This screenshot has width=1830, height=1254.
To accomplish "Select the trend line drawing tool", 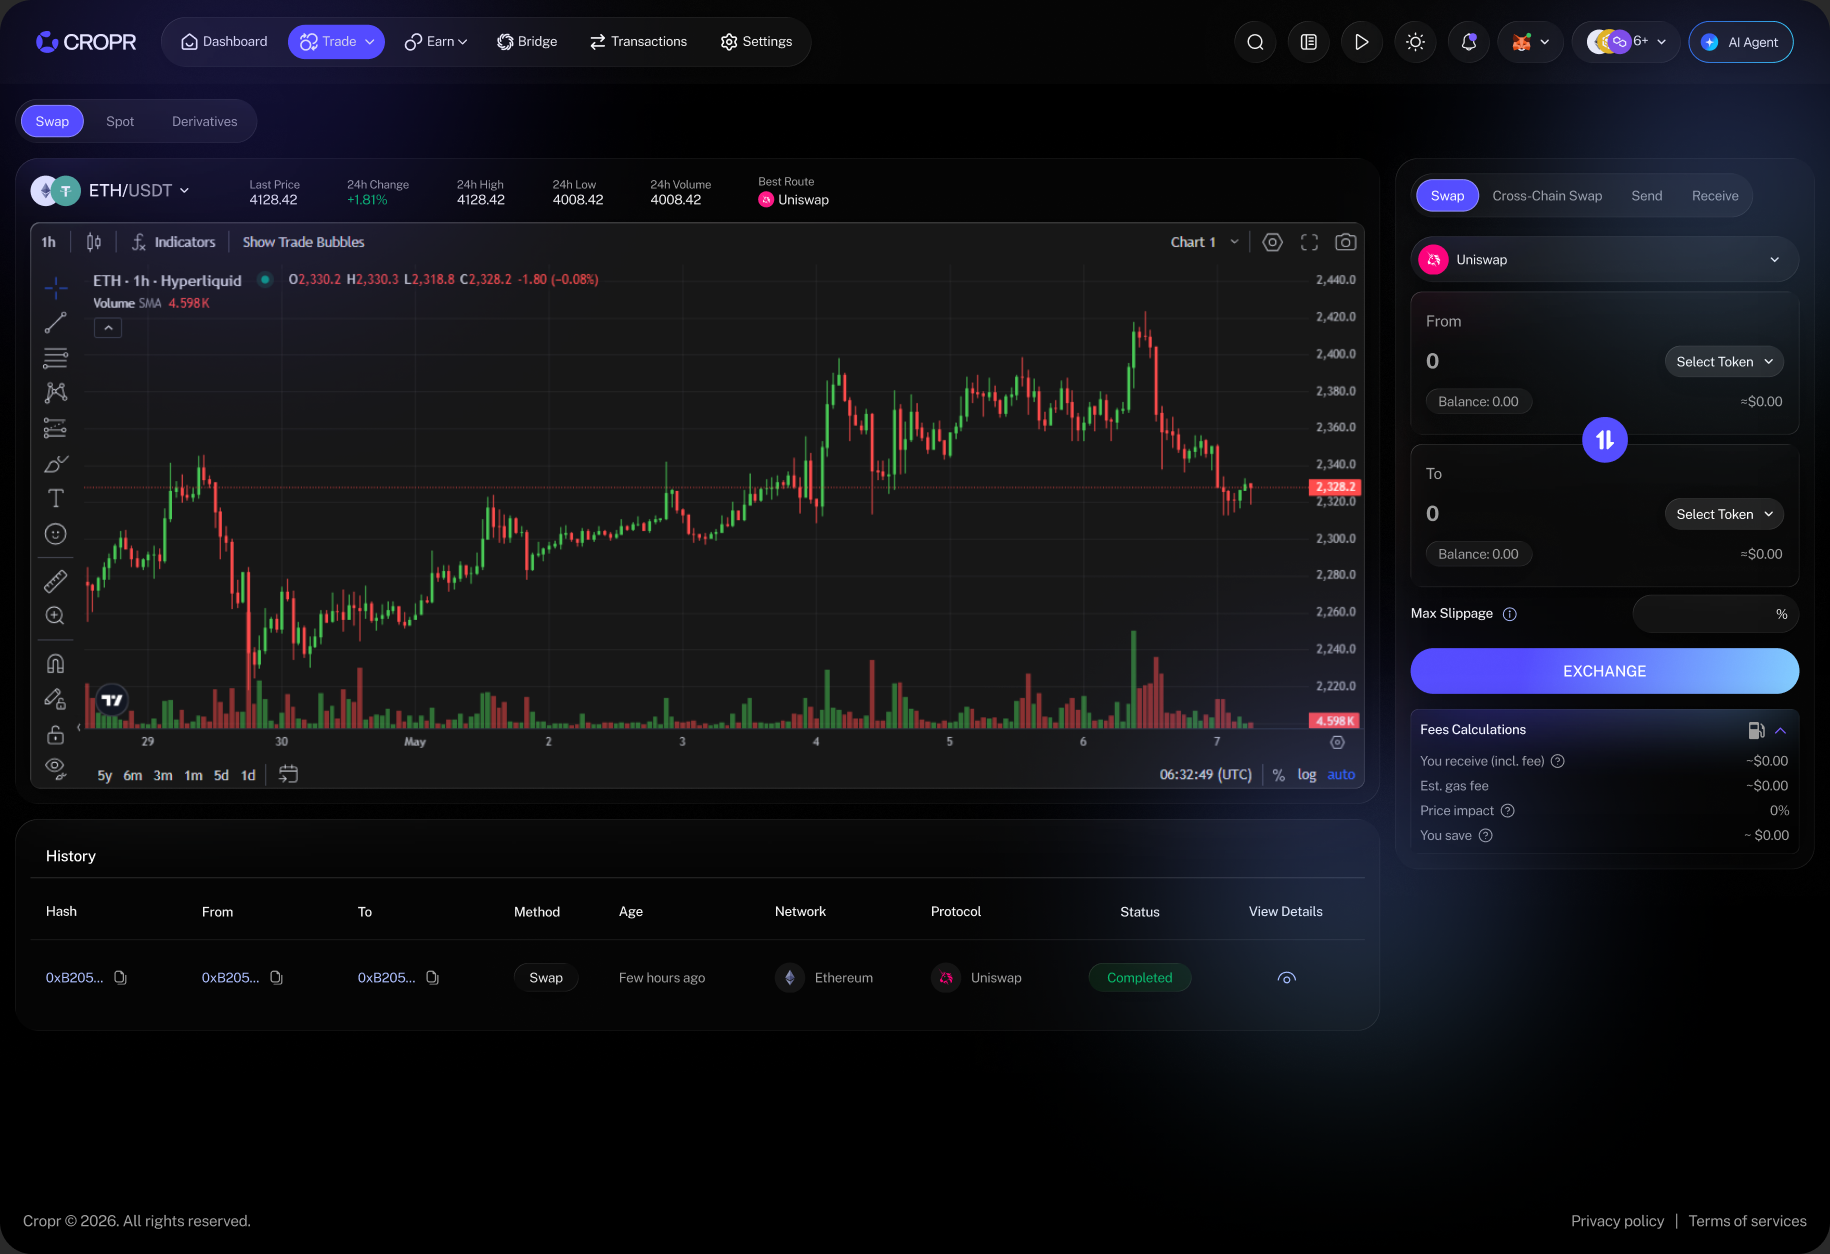I will (x=56, y=323).
